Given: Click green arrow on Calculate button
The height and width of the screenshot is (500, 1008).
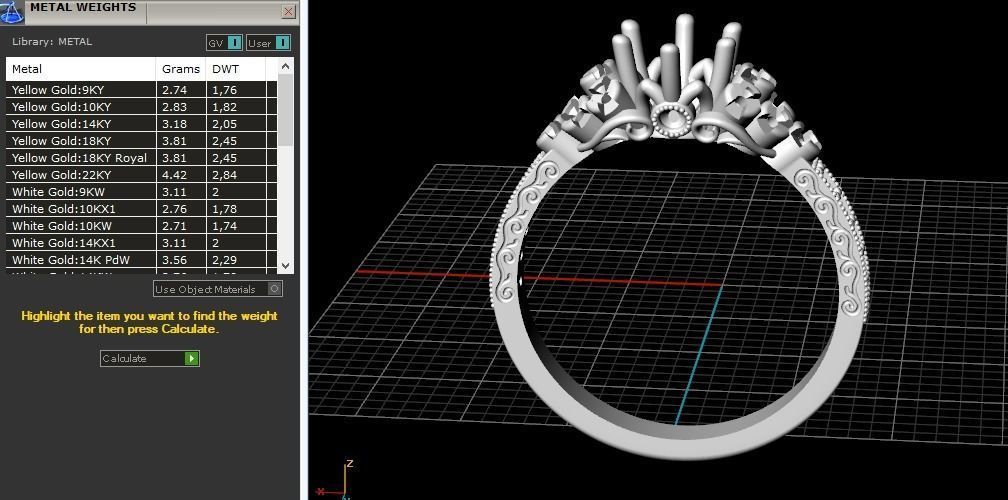Looking at the screenshot, I should [x=192, y=359].
